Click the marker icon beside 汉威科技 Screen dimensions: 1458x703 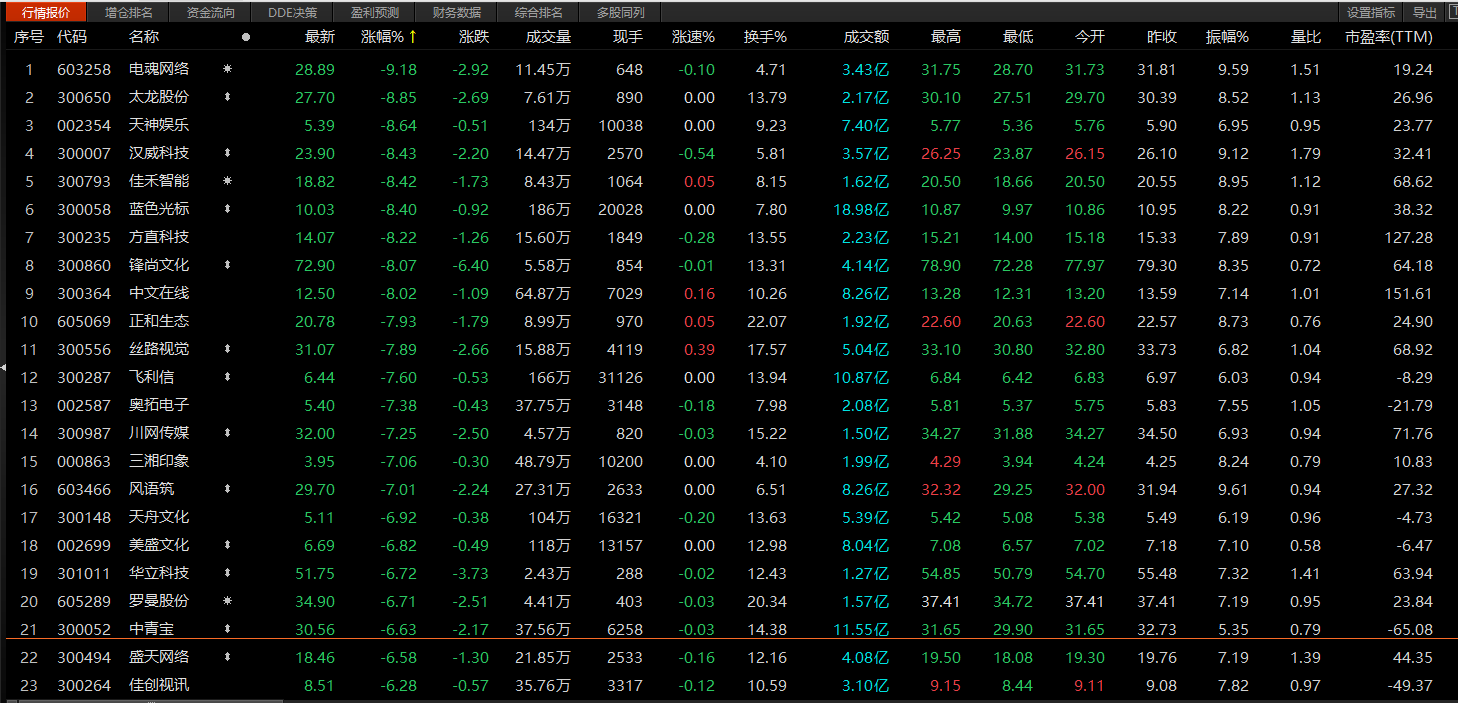coord(227,154)
